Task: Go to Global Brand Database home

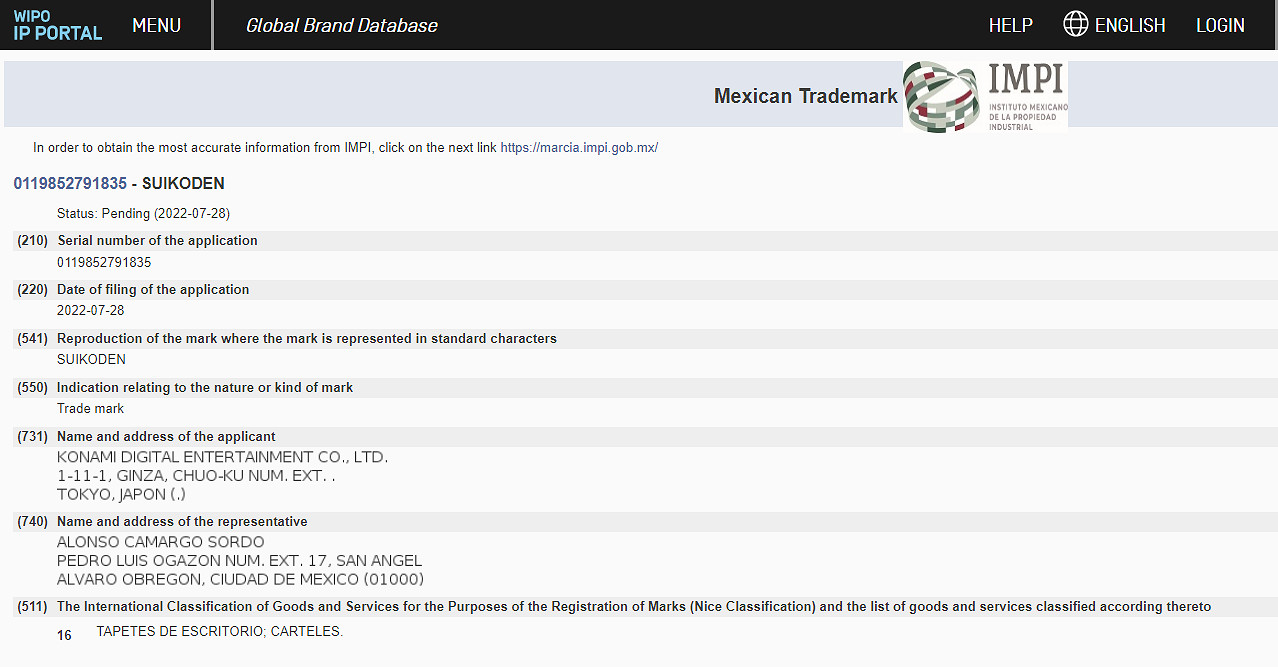Action: pyautogui.click(x=341, y=25)
